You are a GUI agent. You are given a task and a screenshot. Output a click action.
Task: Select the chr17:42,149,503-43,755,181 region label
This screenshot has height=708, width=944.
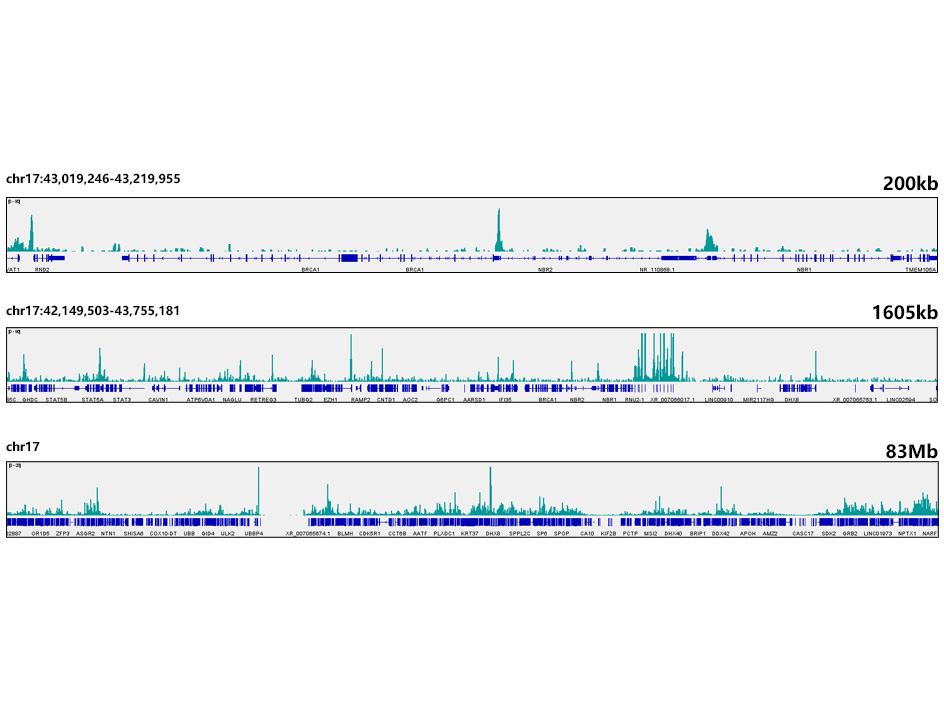93,311
